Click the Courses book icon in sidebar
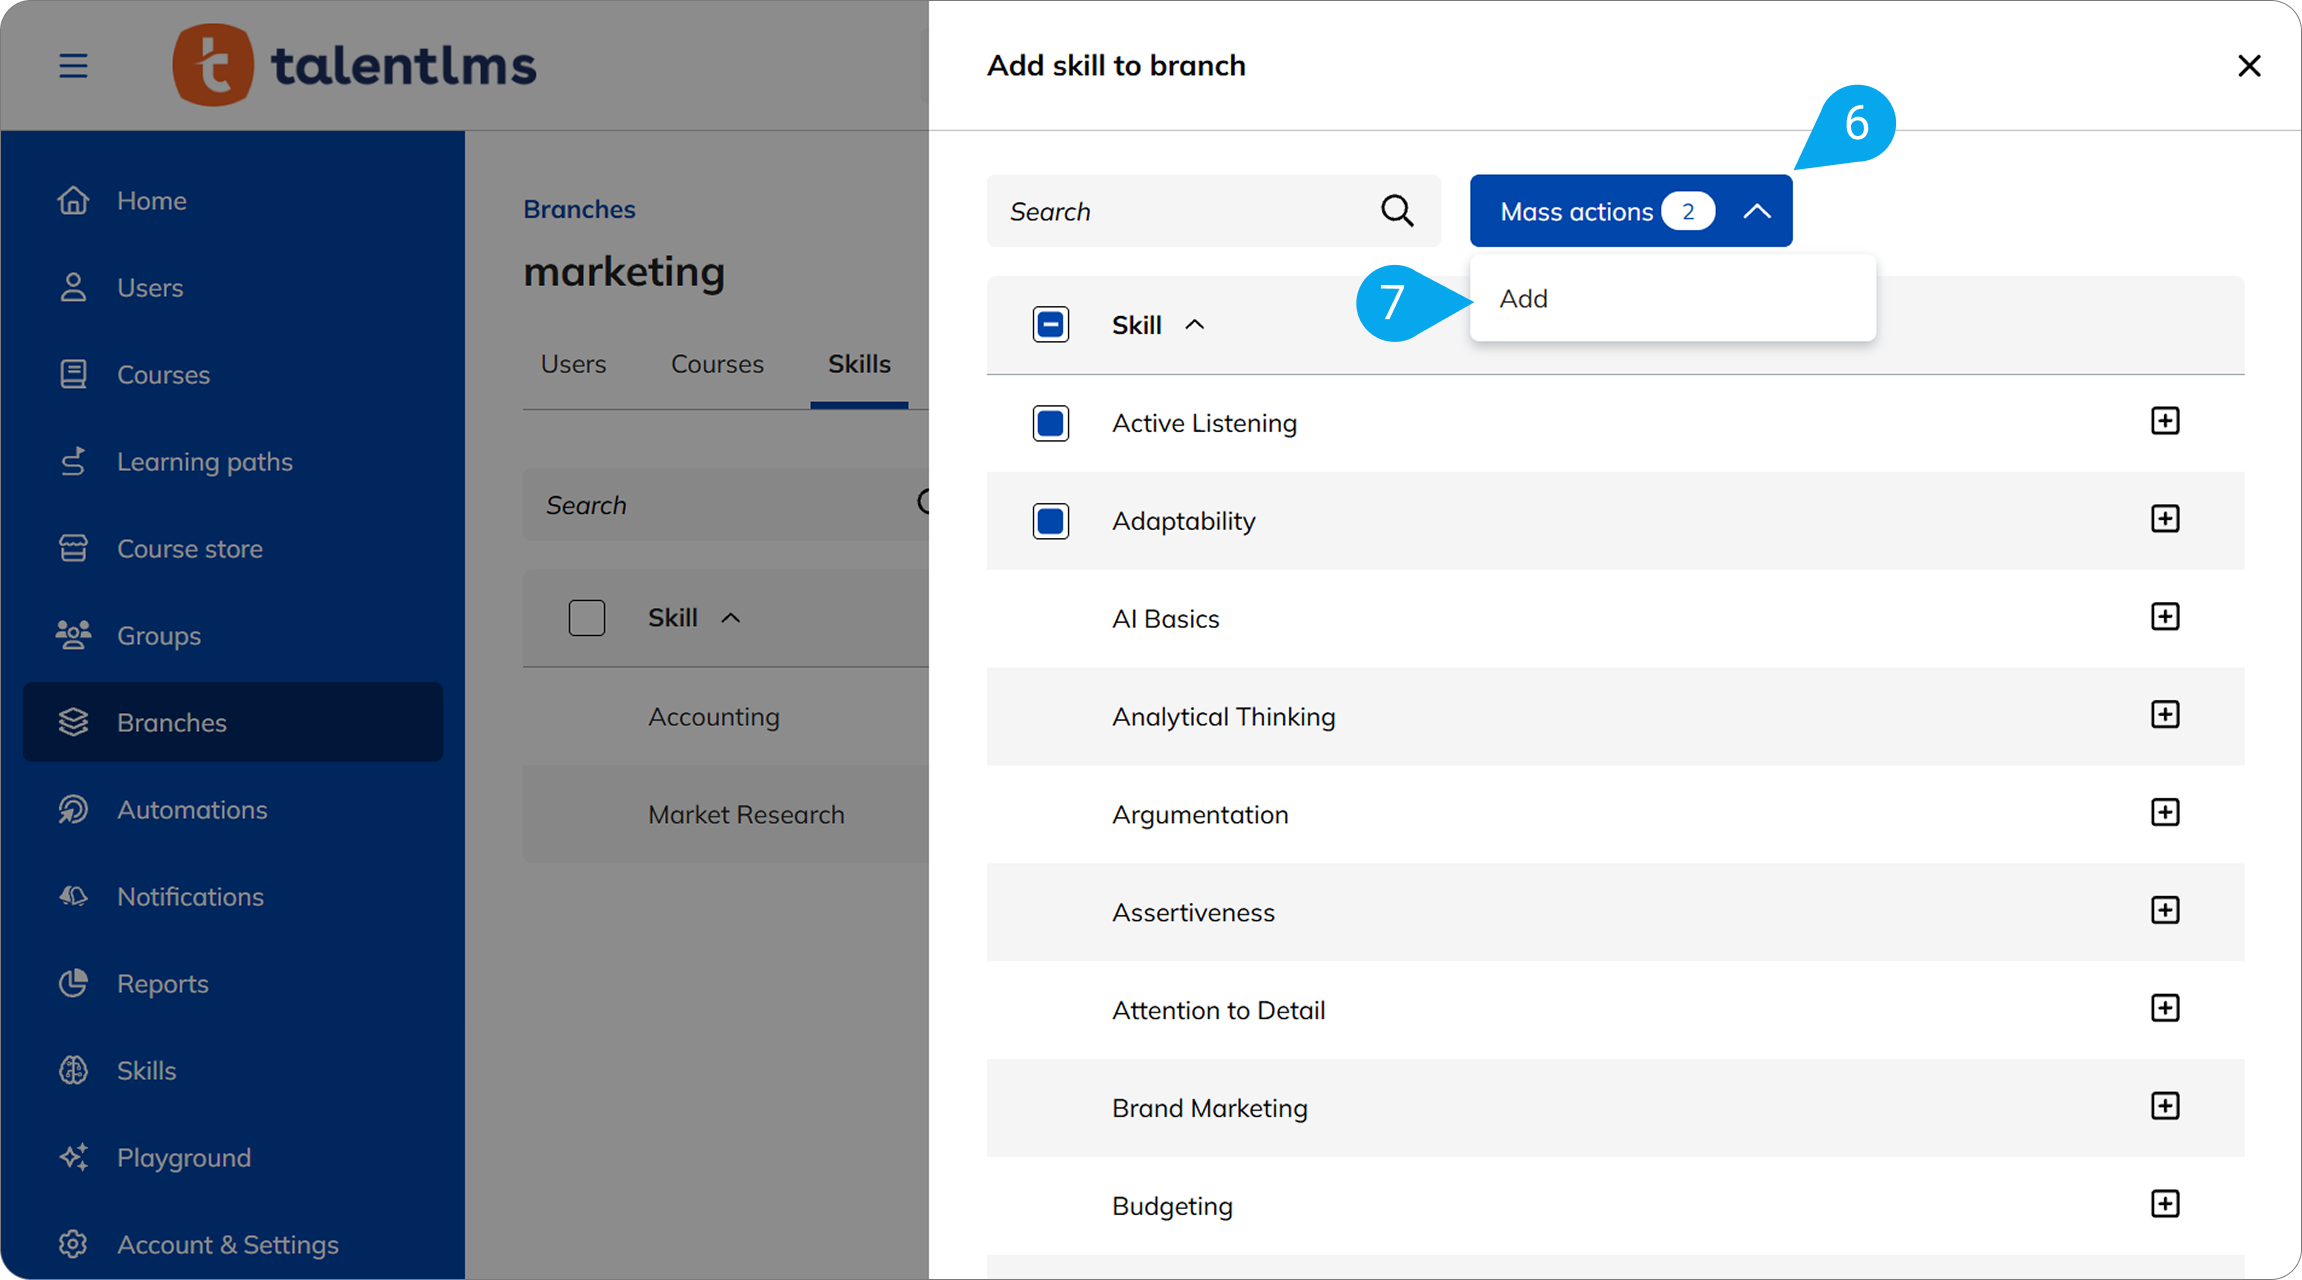 (73, 374)
